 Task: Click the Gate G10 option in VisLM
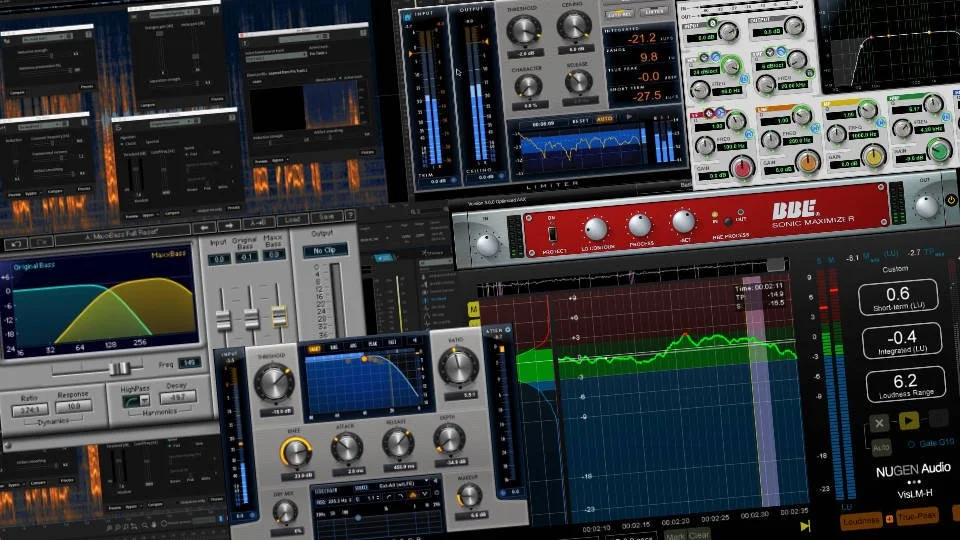pyautogui.click(x=931, y=443)
